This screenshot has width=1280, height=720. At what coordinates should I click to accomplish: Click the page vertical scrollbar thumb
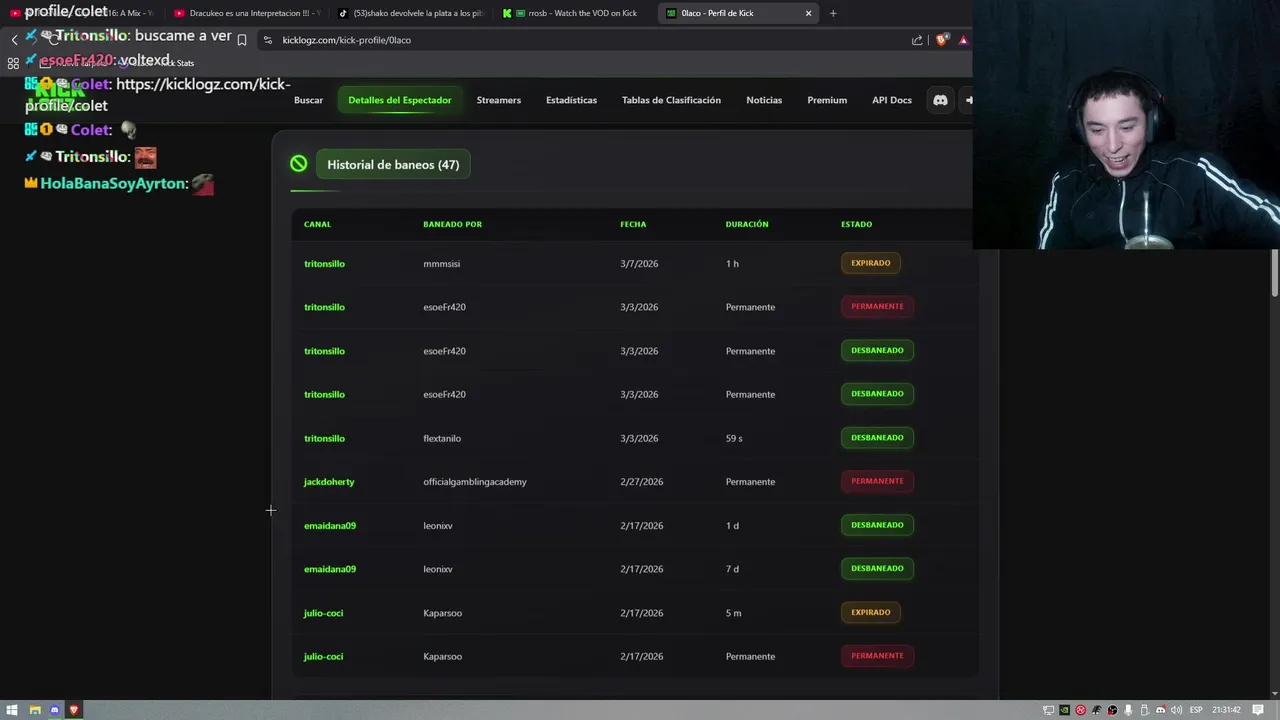(1275, 273)
